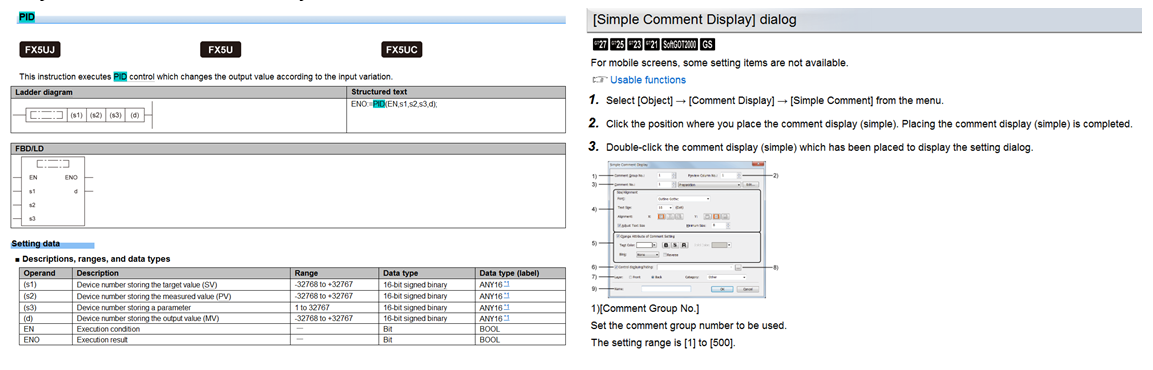This screenshot has height=370, width=1153.
Task: Click the Cancel button in the dialog image
Action: click(x=747, y=289)
